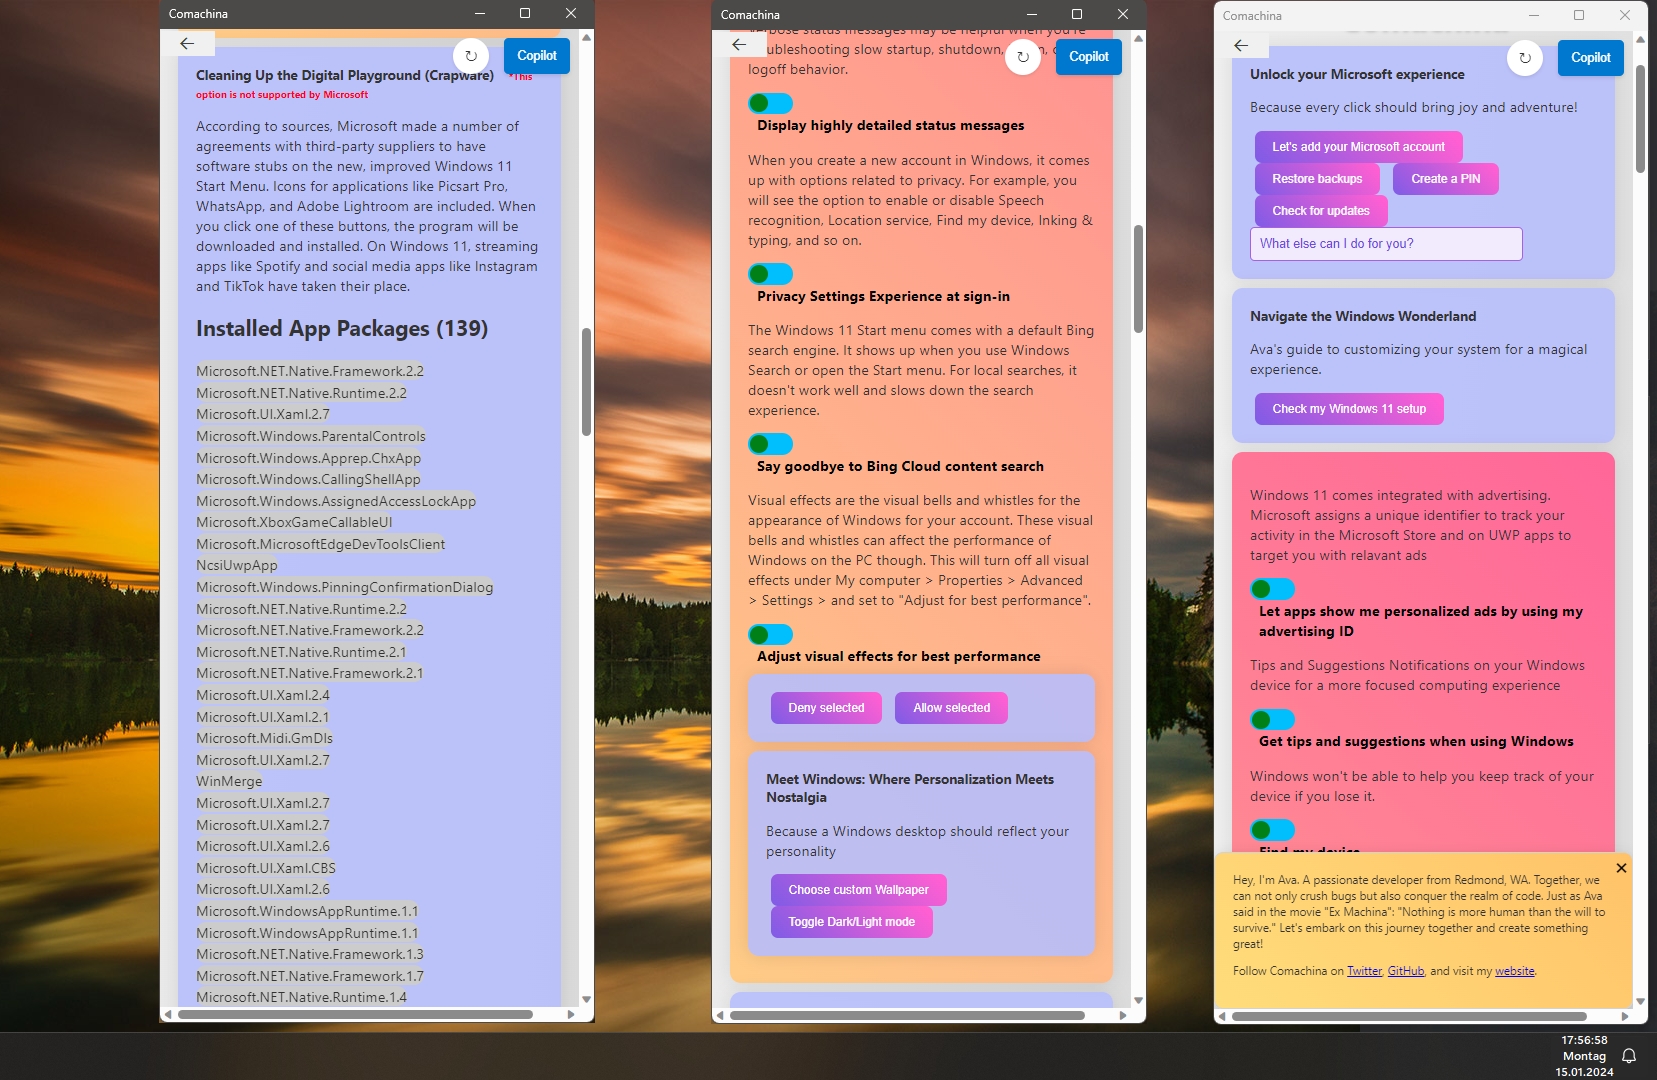Minimize the left Comachina window
This screenshot has width=1657, height=1080.
click(480, 13)
